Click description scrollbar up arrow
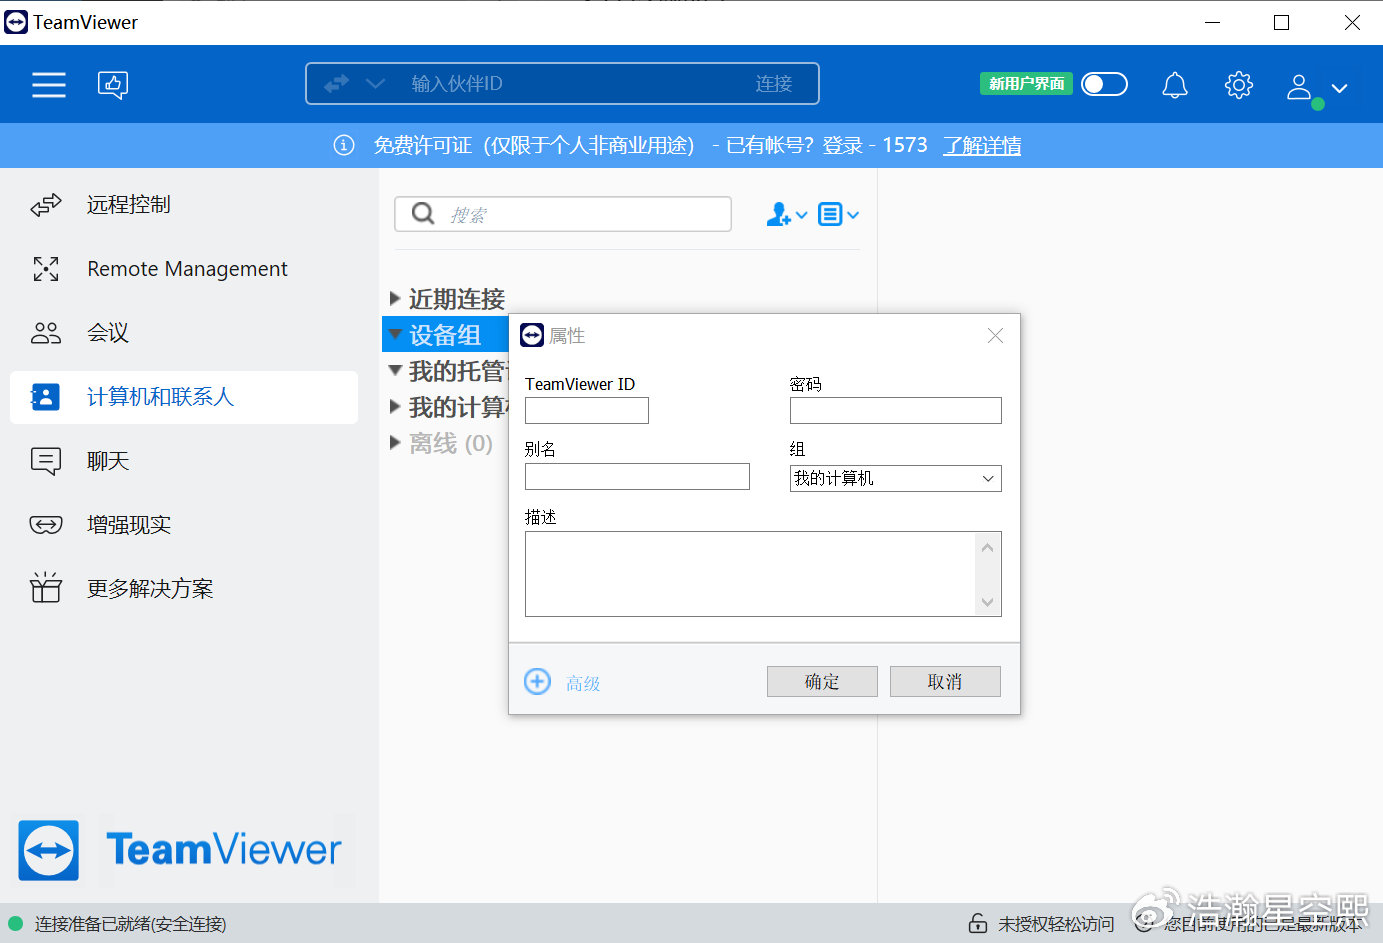The image size is (1383, 943). click(987, 547)
